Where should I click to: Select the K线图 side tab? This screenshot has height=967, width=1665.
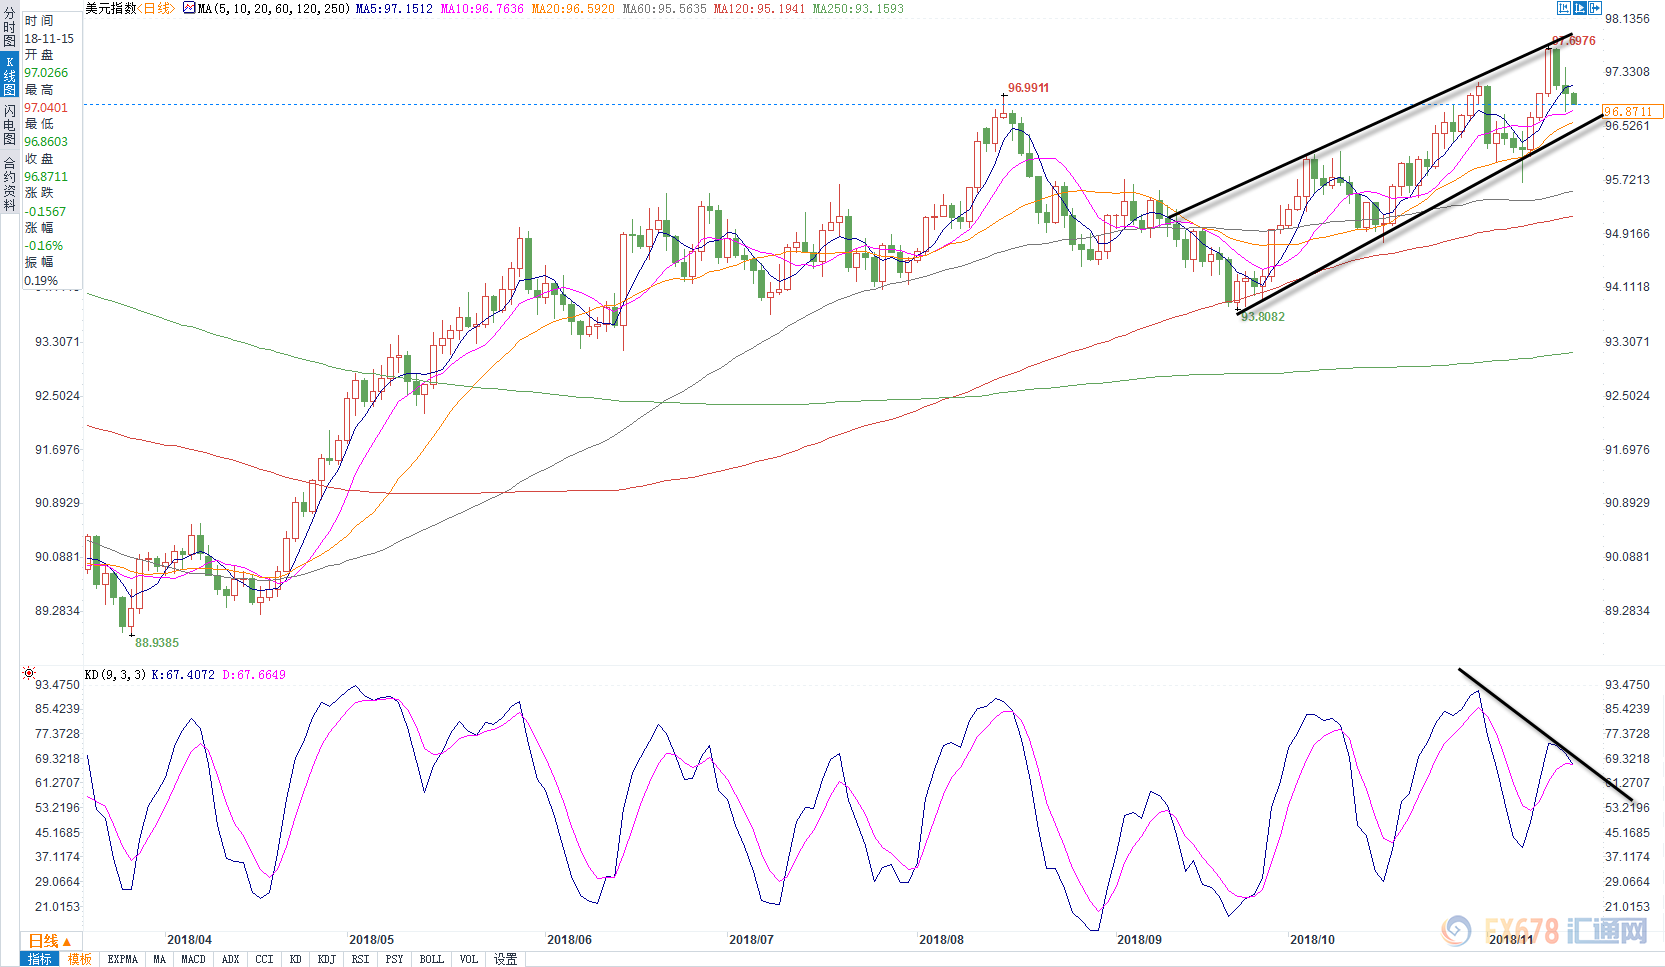pyautogui.click(x=9, y=75)
